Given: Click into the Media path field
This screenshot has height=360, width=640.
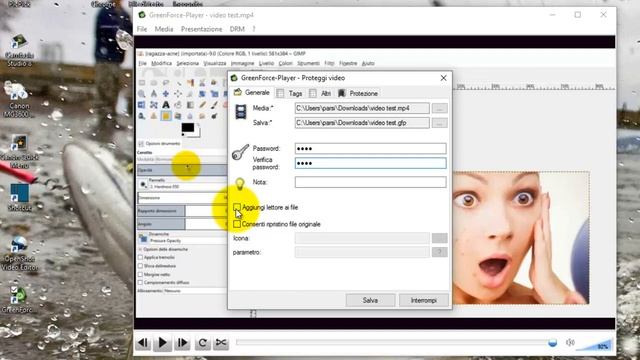Looking at the screenshot, I should (x=362, y=108).
